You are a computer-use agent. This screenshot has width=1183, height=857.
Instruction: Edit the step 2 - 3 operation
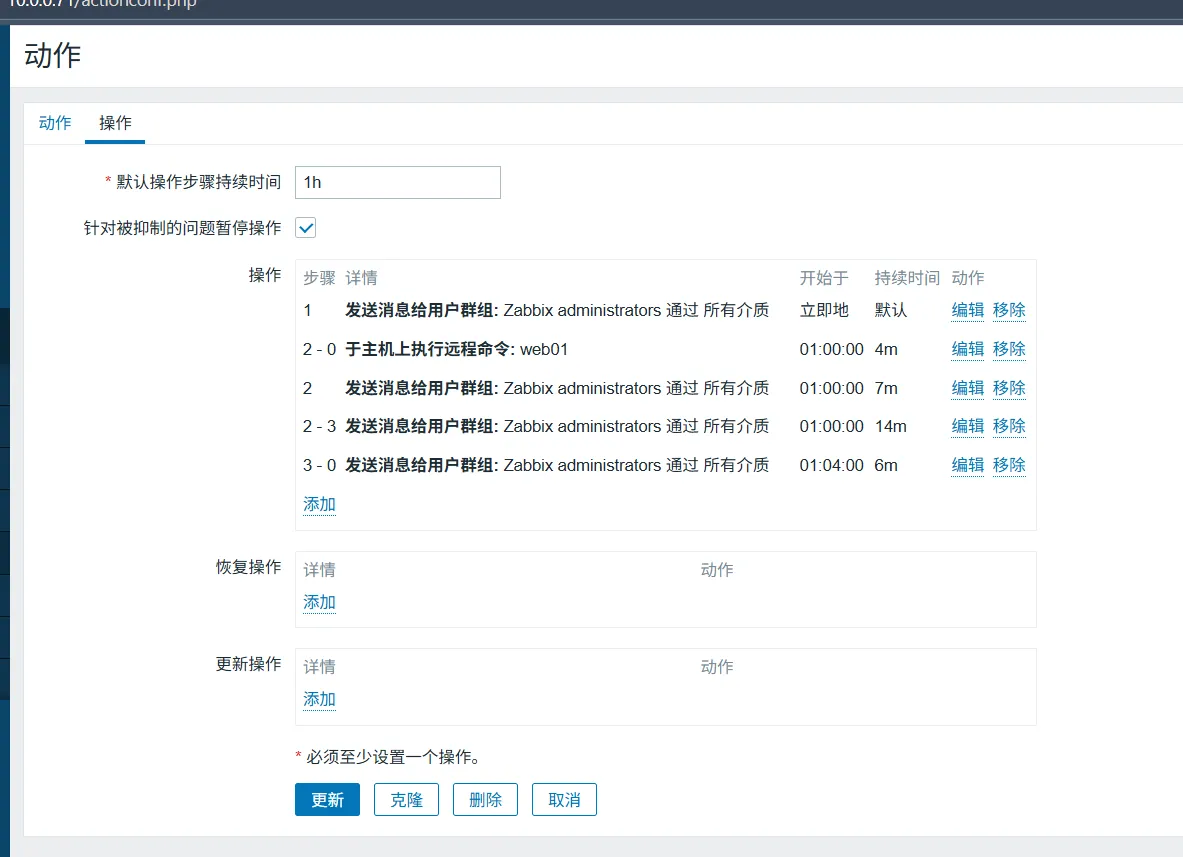[x=967, y=426]
